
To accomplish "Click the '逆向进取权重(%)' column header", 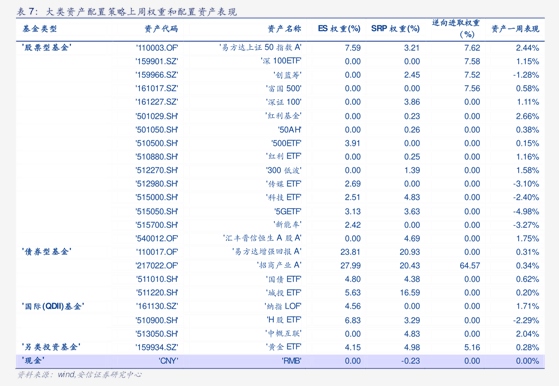I will click(456, 29).
